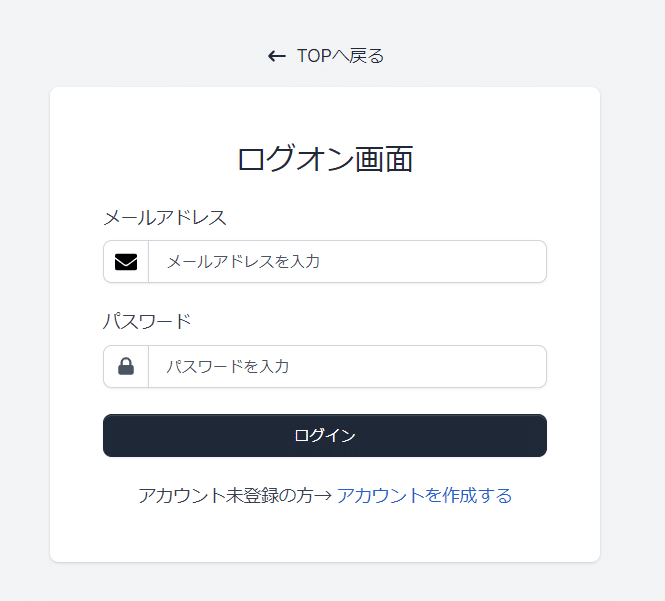Screen dimensions: 665x601
Task: Focus the メールアドレスを入力 input field
Action: click(346, 262)
